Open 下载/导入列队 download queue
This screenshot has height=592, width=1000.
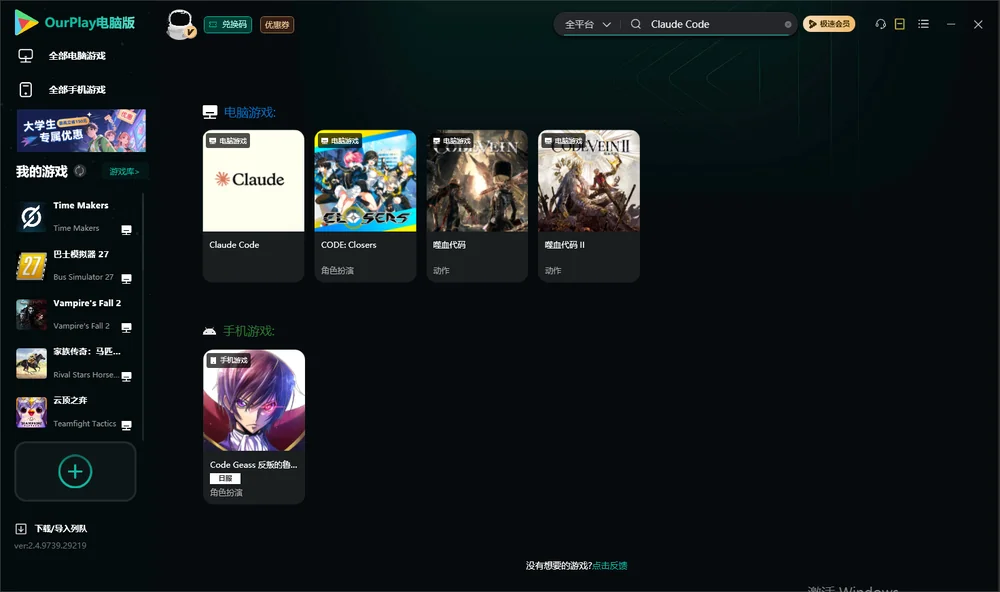click(x=52, y=529)
